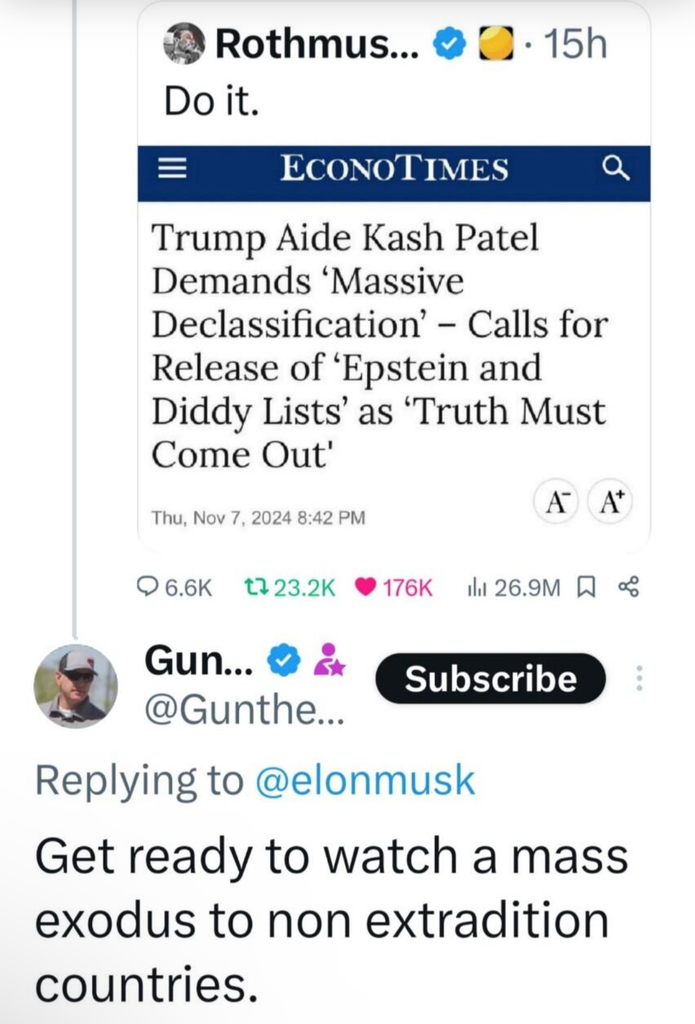Click the blue verified badge beside Rothmus
Image resolution: width=695 pixels, height=1024 pixels.
click(448, 44)
